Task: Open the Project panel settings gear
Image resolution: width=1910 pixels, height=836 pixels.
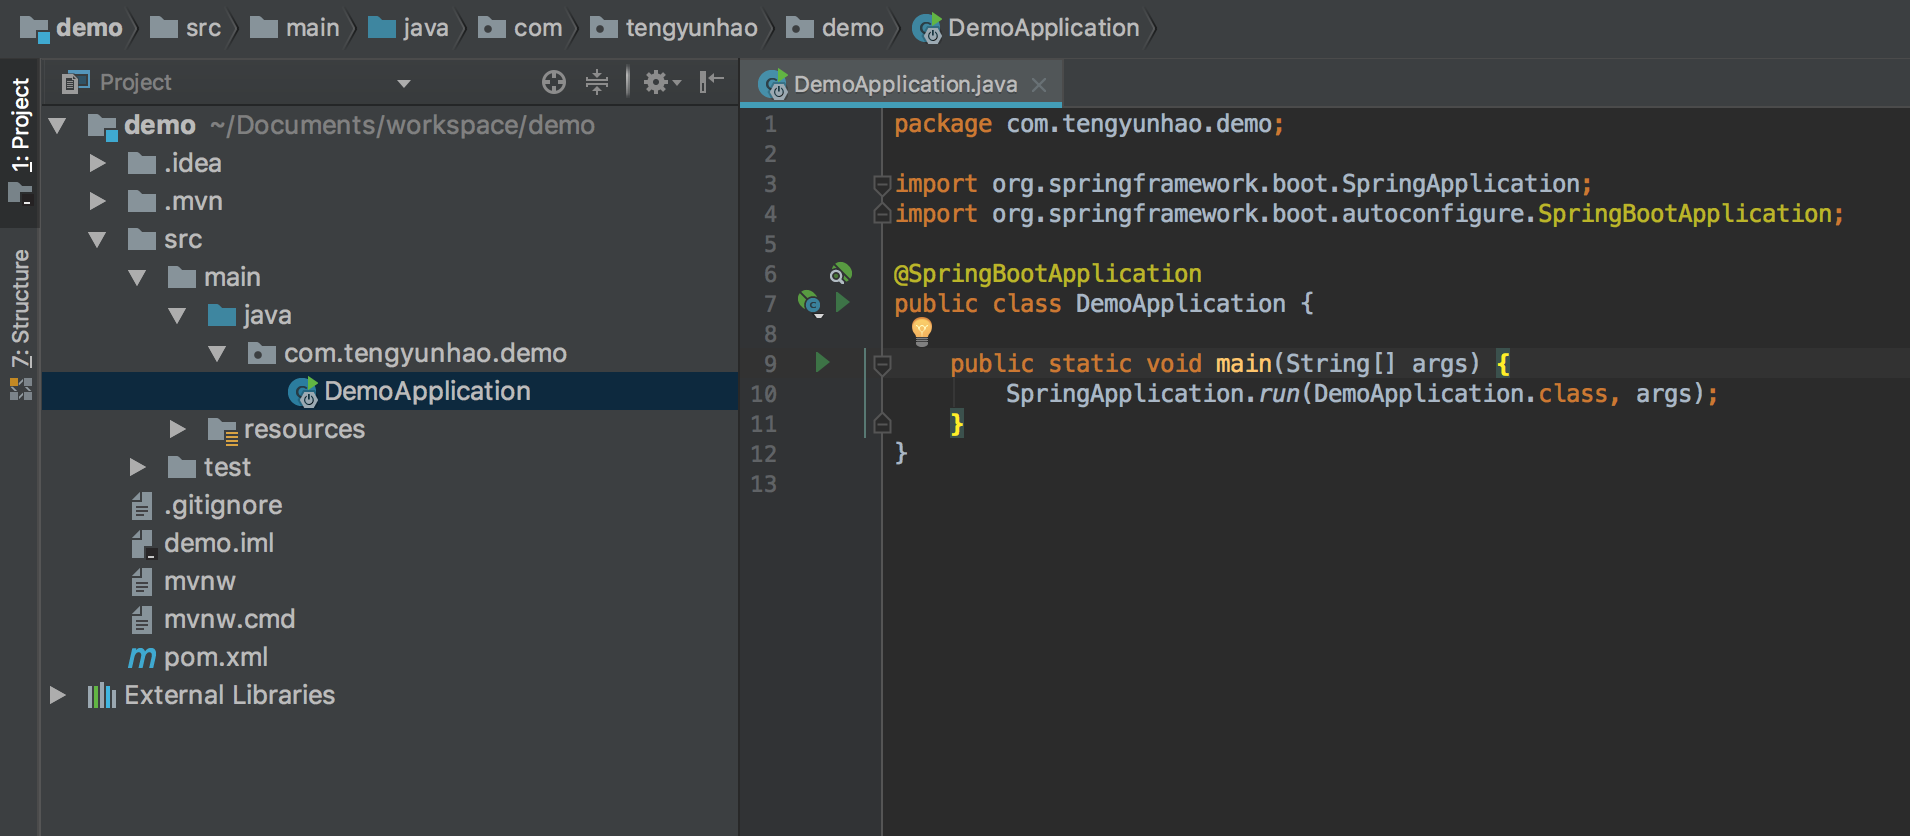Action: click(657, 82)
